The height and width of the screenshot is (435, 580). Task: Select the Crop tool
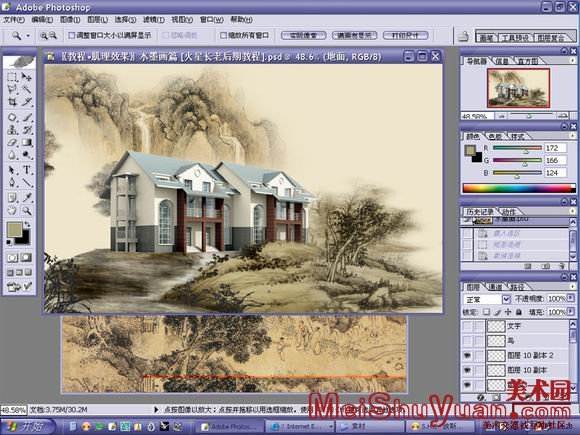(12, 102)
